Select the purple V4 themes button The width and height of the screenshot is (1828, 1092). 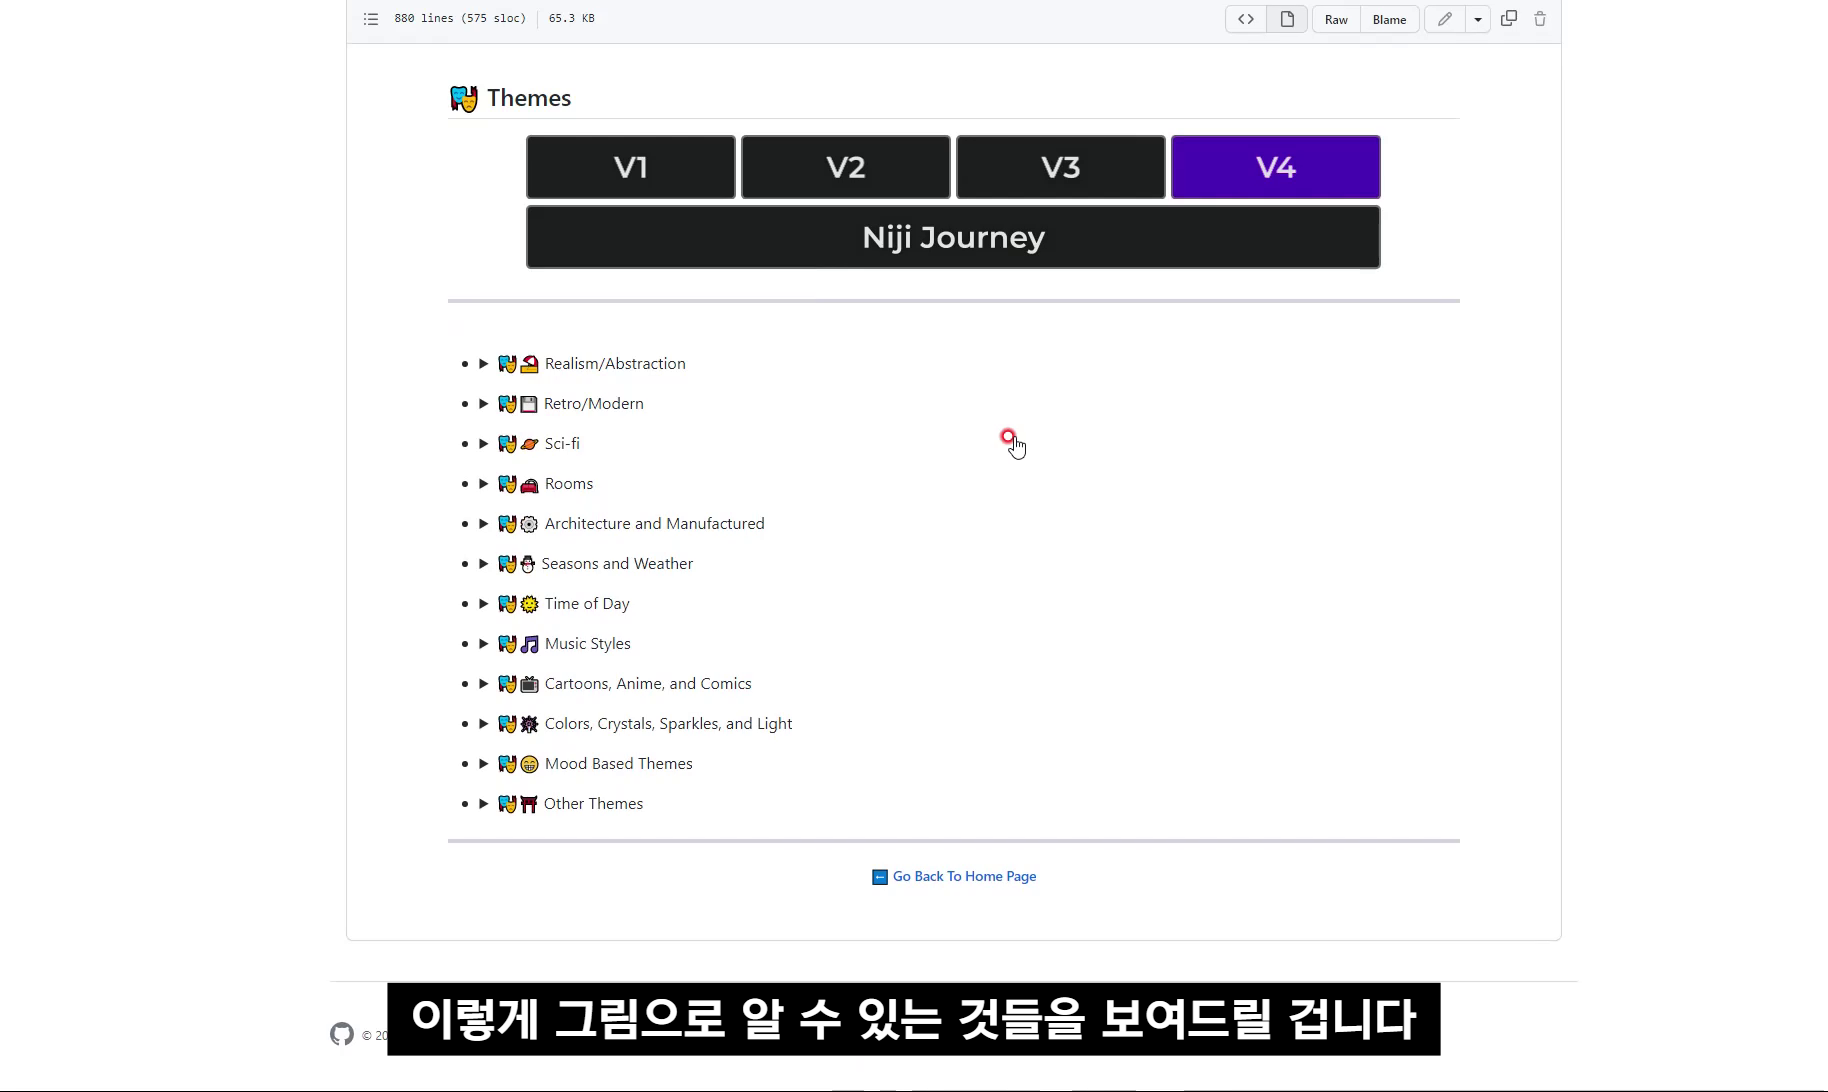click(x=1276, y=167)
